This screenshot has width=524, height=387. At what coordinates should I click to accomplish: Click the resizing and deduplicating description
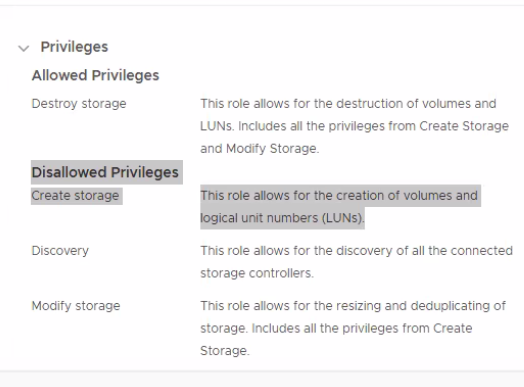[x=353, y=328]
